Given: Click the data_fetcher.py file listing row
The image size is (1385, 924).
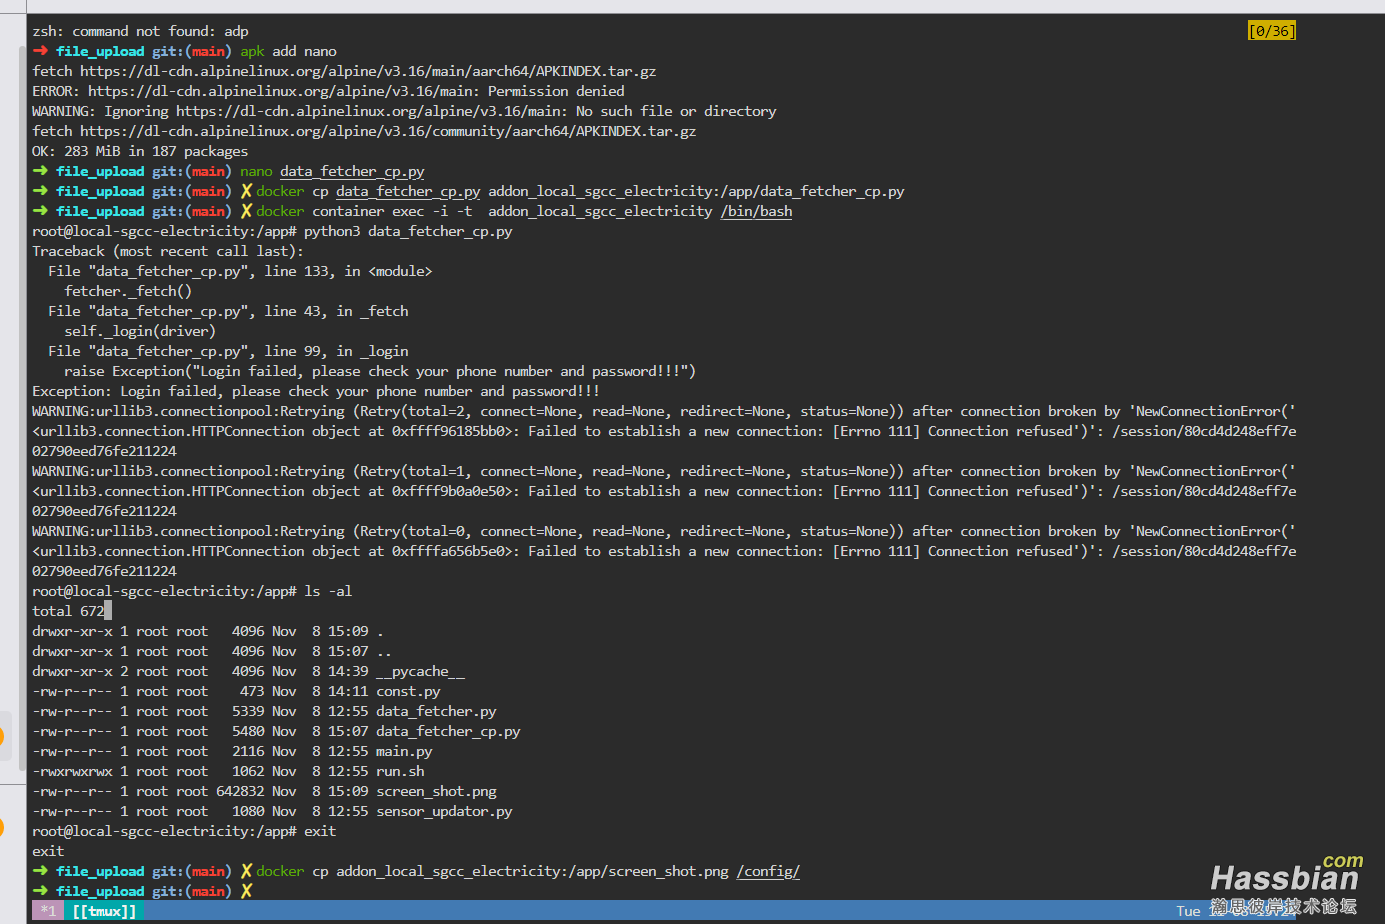Looking at the screenshot, I should point(264,711).
